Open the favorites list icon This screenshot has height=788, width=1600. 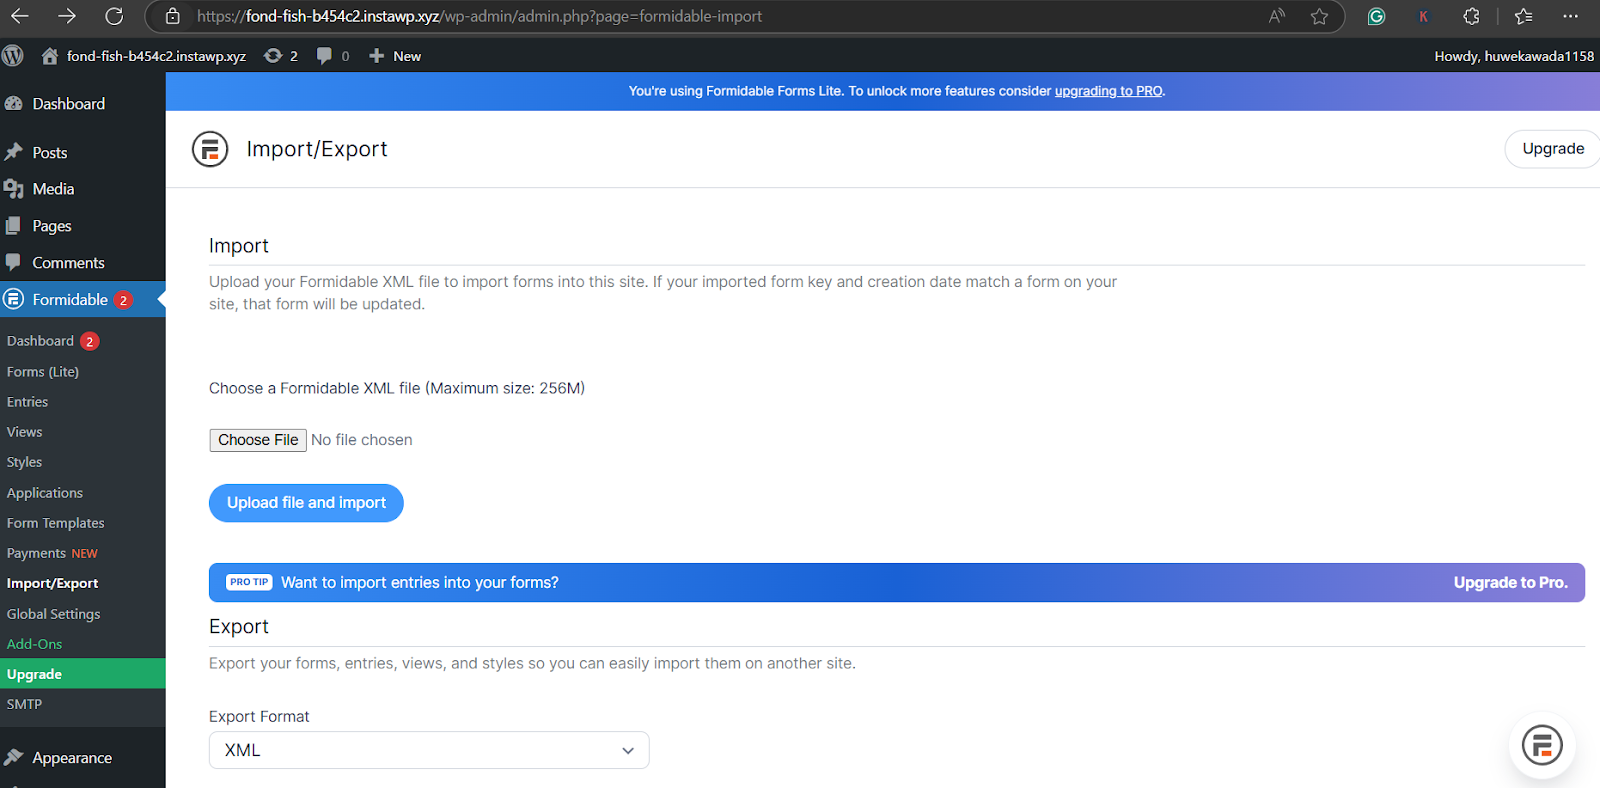coord(1524,16)
